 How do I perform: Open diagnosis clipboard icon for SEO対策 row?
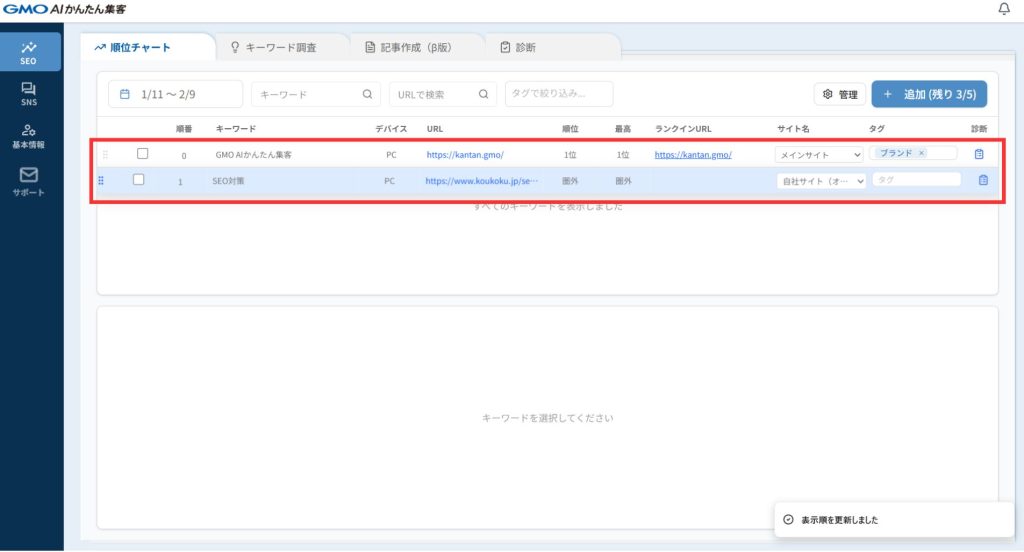point(983,181)
